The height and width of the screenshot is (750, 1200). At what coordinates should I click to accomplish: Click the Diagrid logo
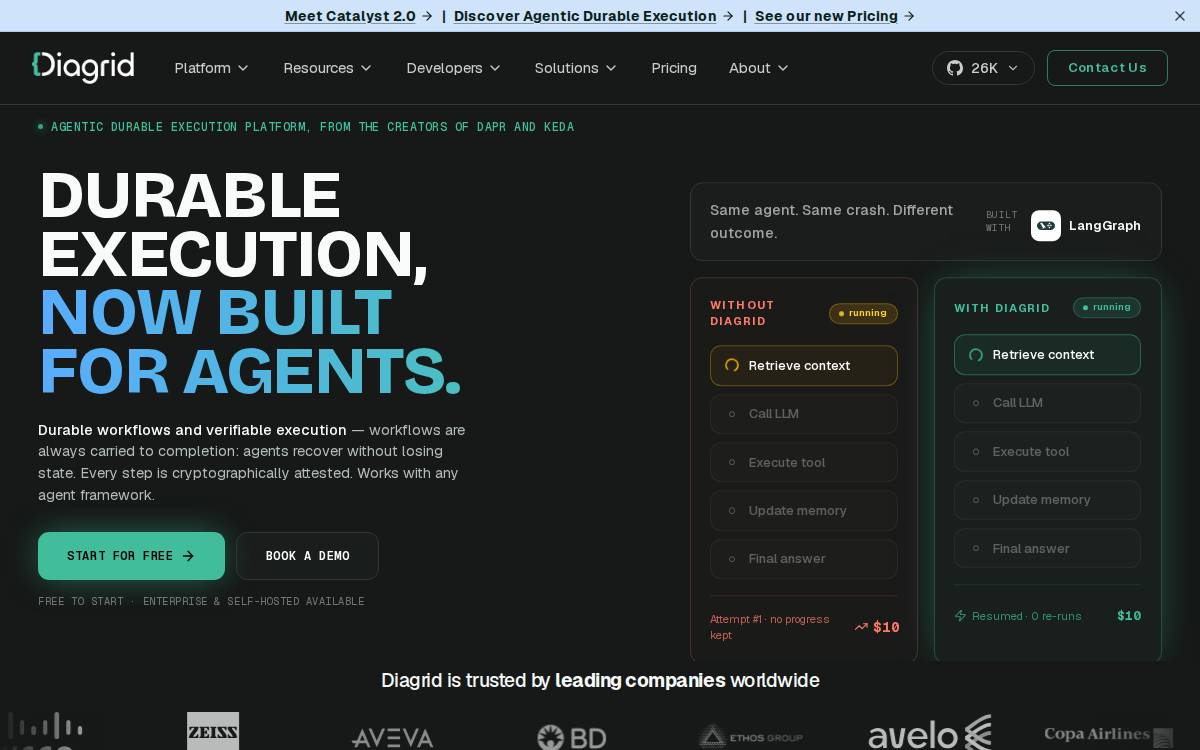pyautogui.click(x=83, y=67)
